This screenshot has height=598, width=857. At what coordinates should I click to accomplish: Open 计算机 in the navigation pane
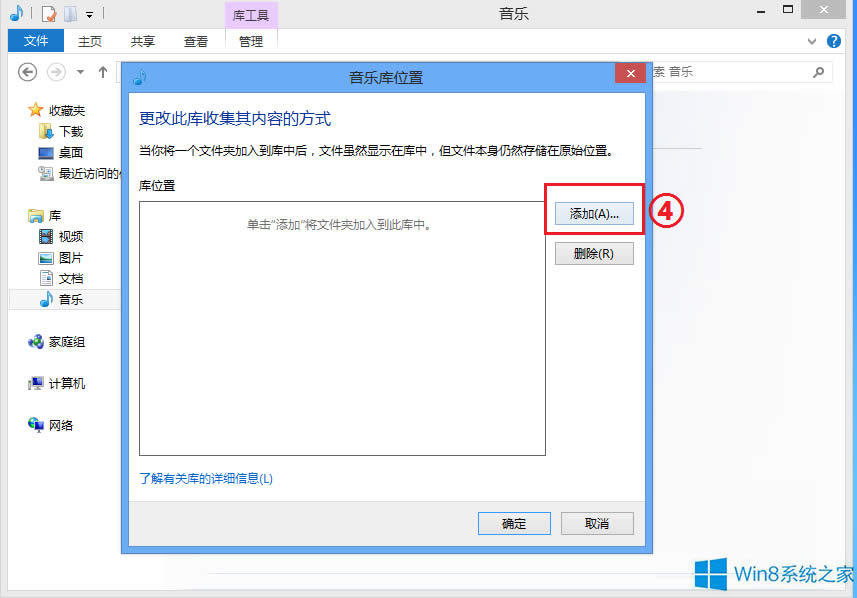66,383
